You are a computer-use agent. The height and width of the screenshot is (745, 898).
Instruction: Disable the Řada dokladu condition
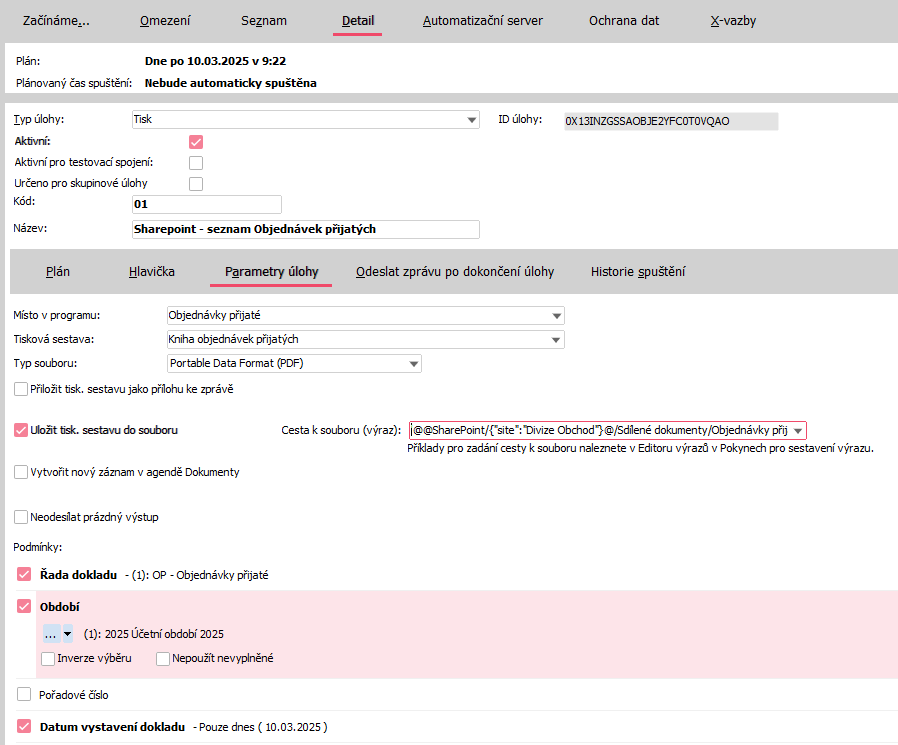pyautogui.click(x=24, y=575)
